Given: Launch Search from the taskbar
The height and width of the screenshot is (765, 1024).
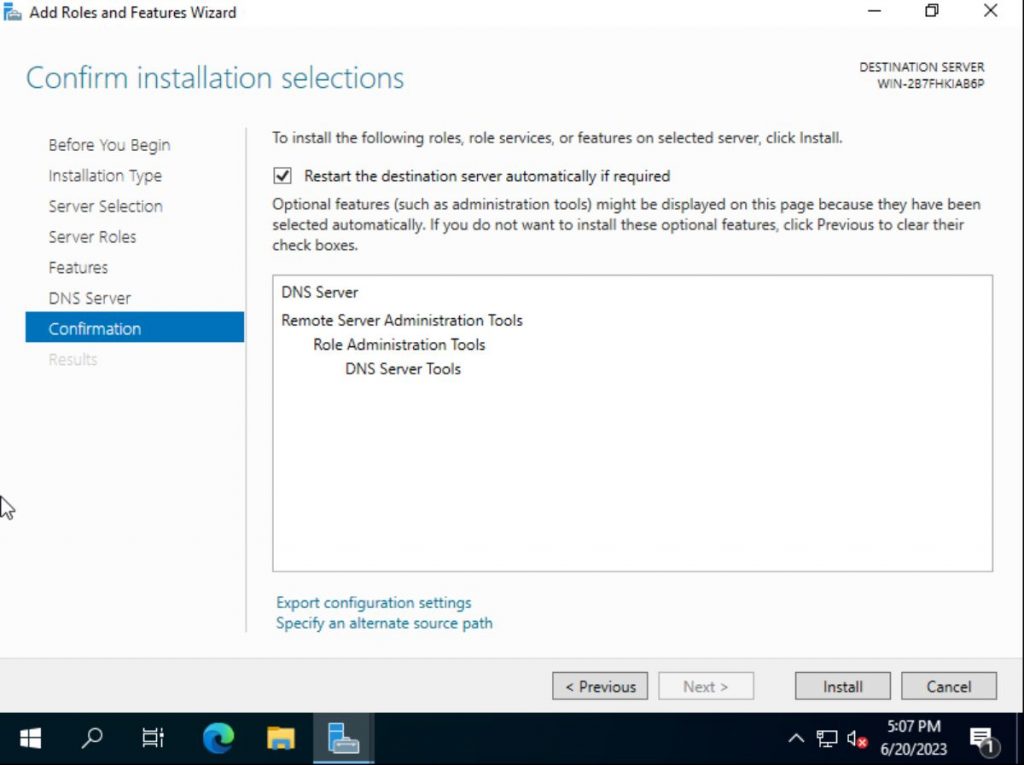Looking at the screenshot, I should [x=91, y=738].
